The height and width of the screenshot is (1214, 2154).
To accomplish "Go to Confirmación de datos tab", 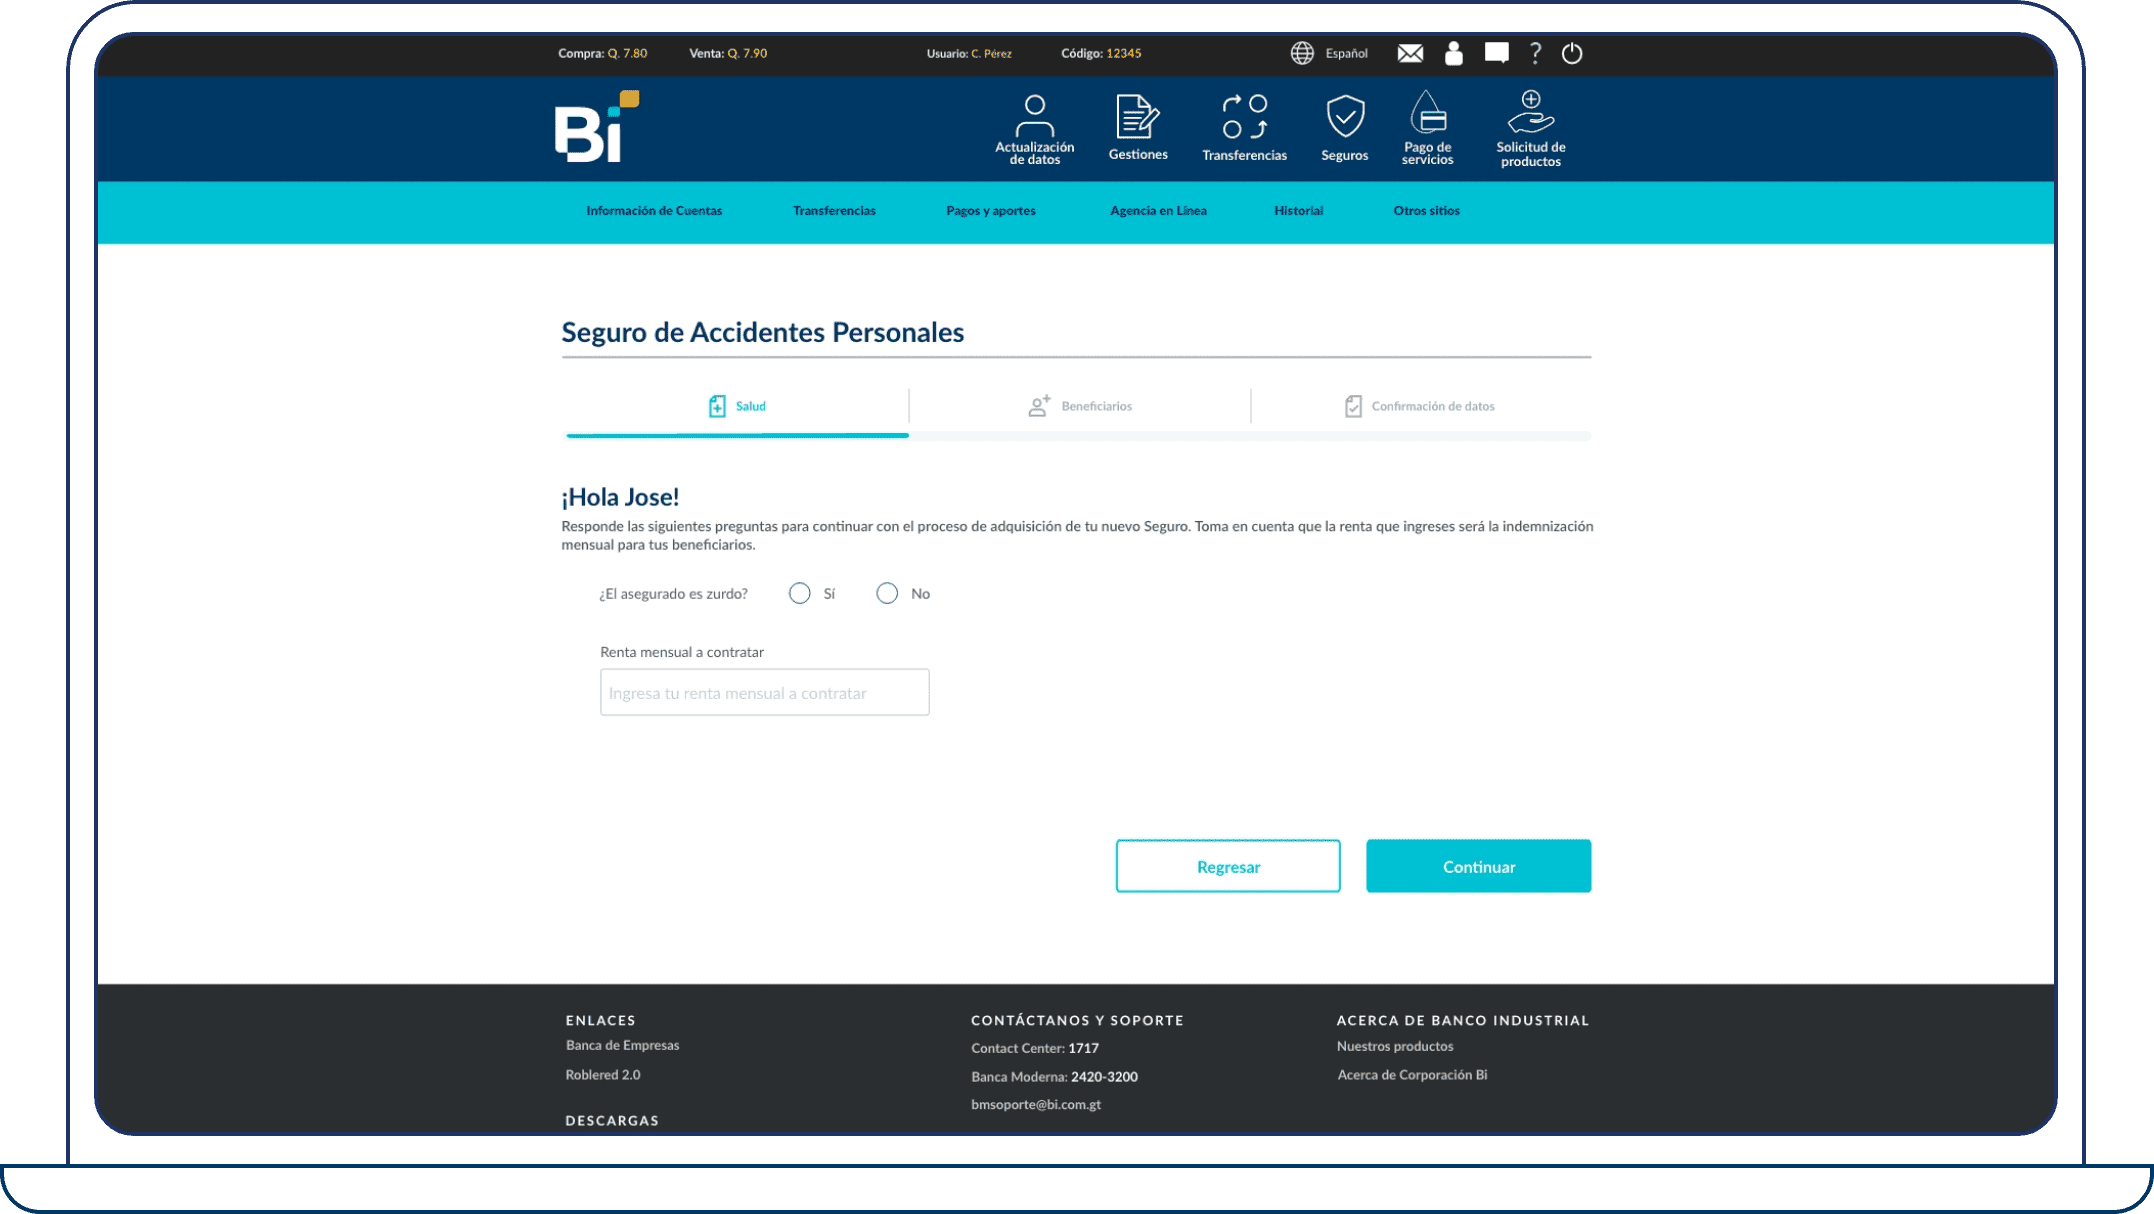I will [1421, 406].
